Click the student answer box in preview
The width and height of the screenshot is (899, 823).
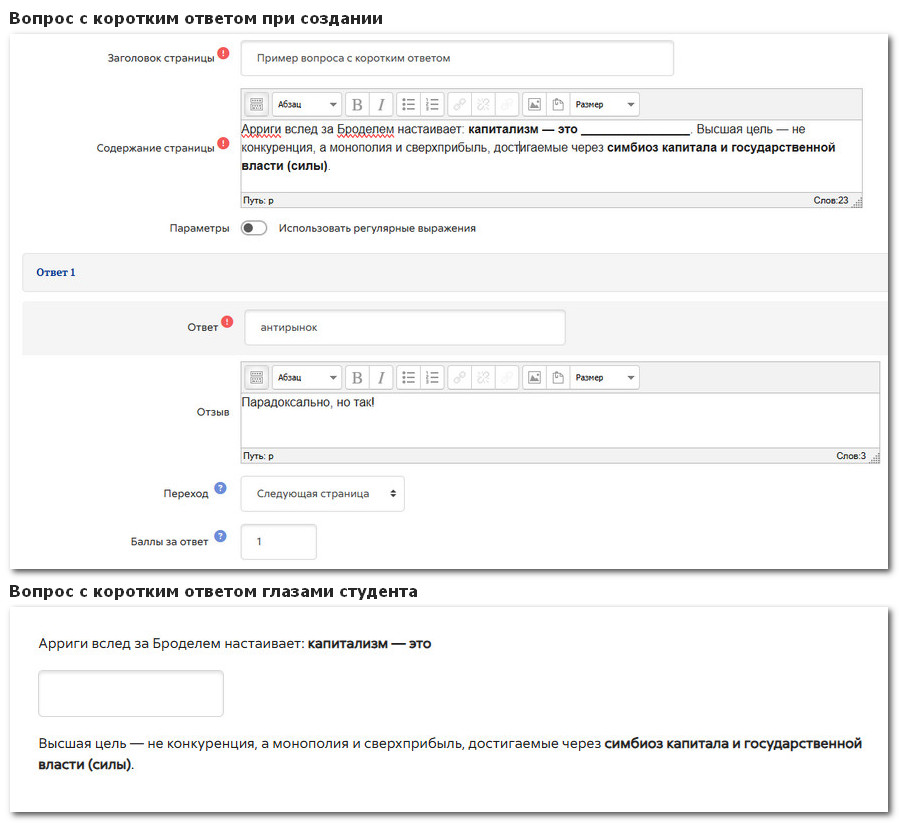point(130,693)
